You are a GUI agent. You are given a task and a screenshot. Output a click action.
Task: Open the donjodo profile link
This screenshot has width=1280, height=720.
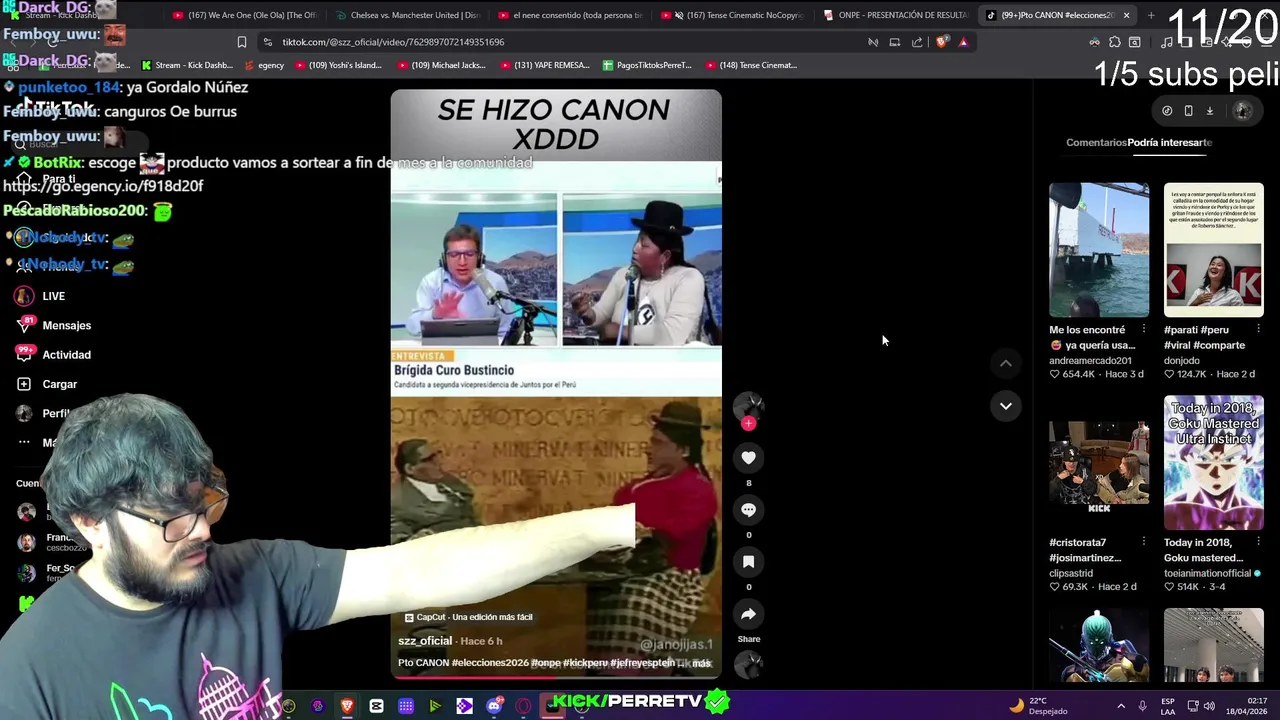(1181, 361)
